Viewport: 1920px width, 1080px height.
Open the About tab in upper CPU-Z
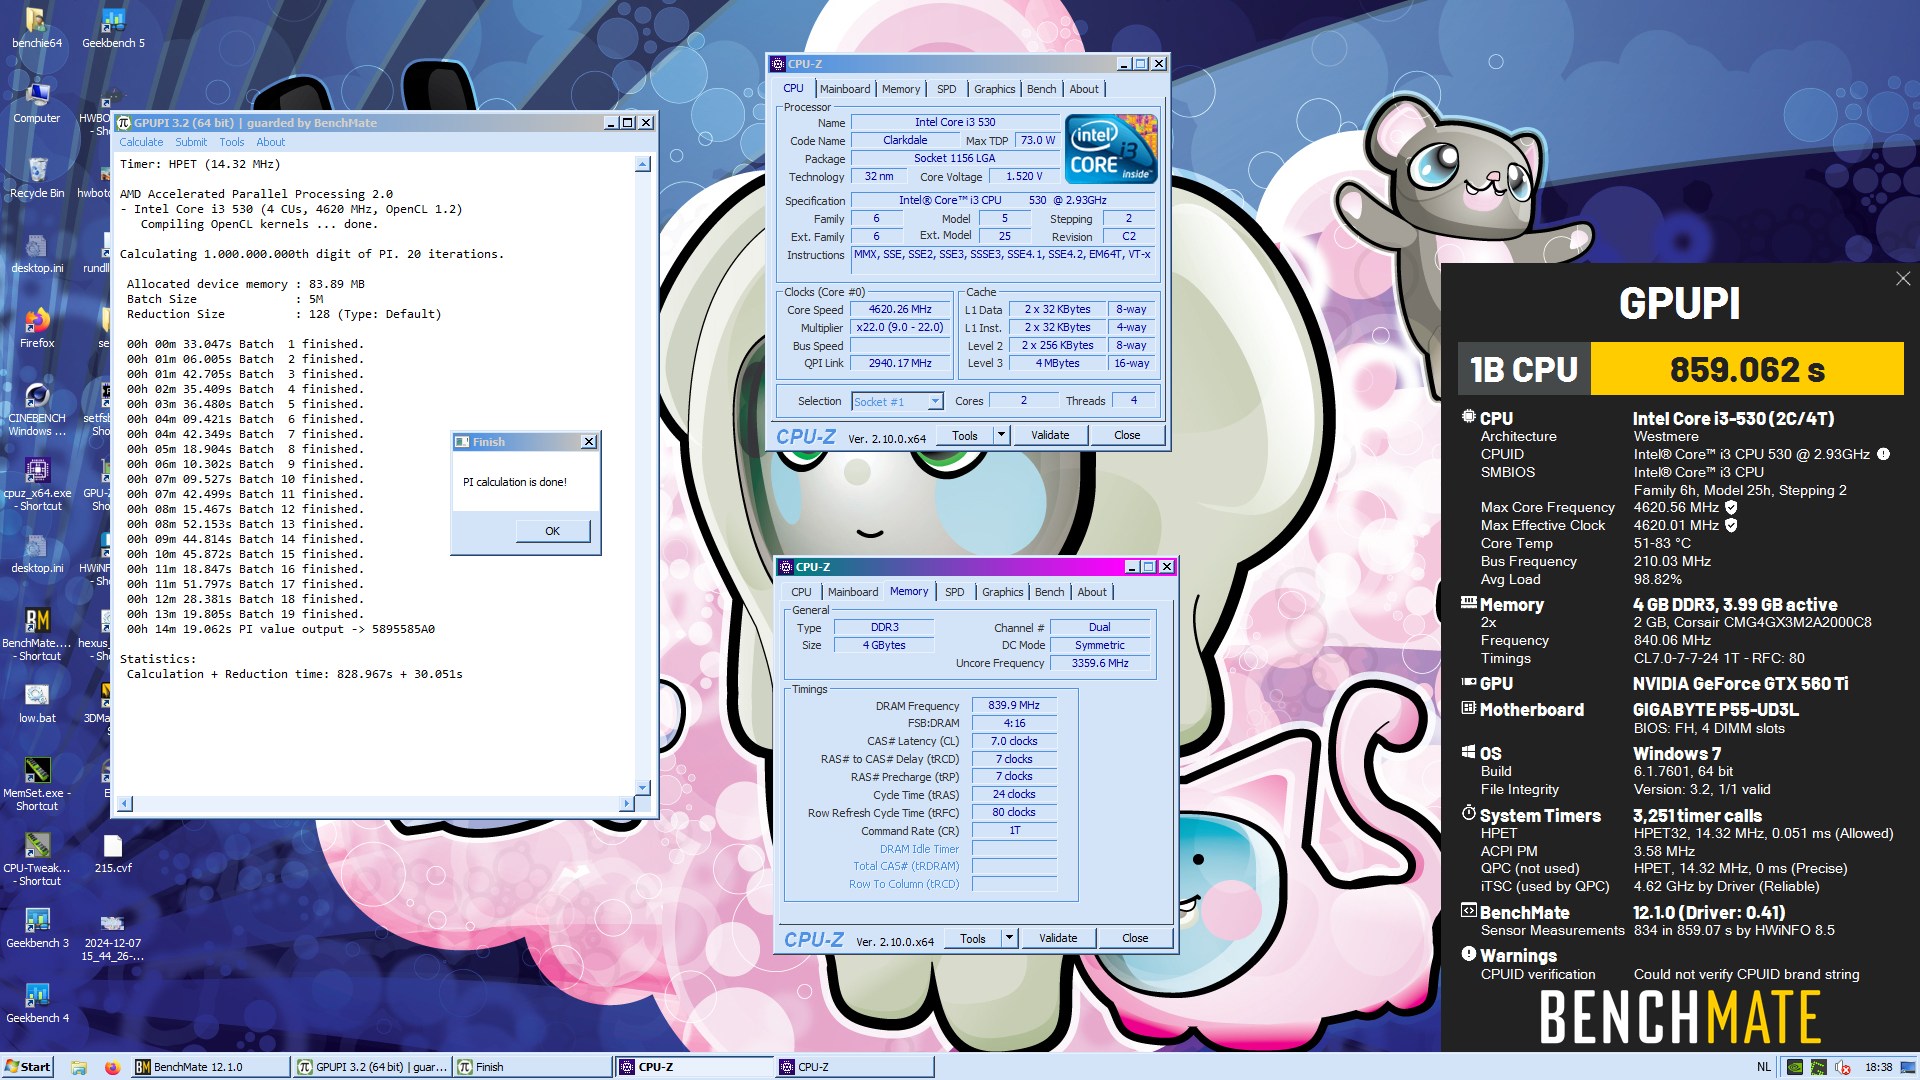coord(1084,89)
